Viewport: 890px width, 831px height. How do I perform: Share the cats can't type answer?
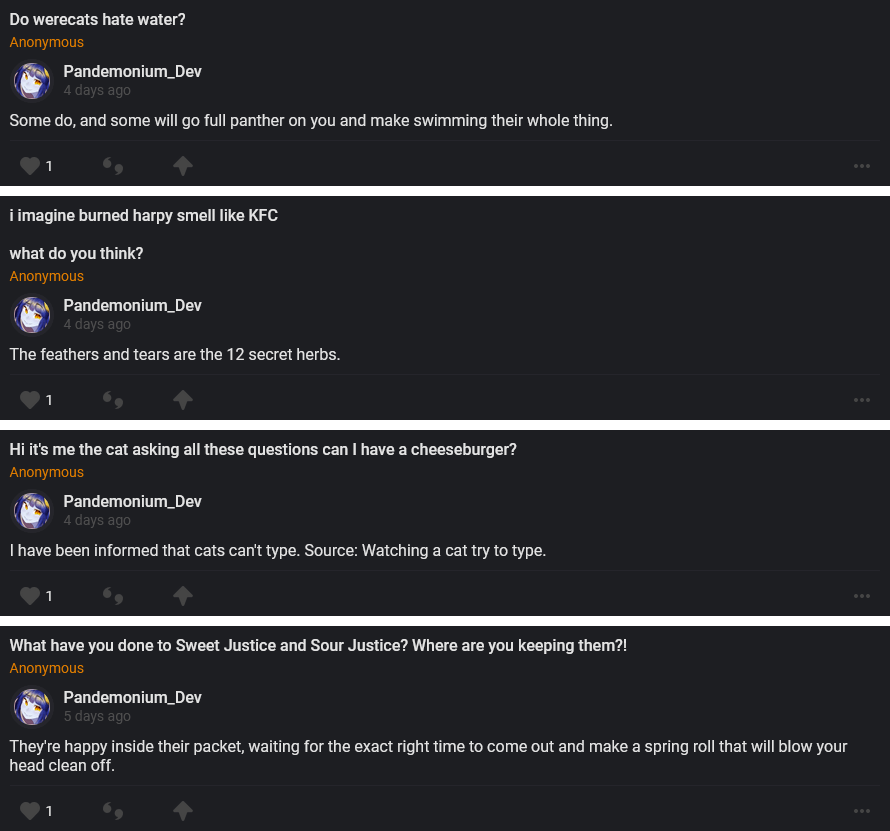click(183, 596)
